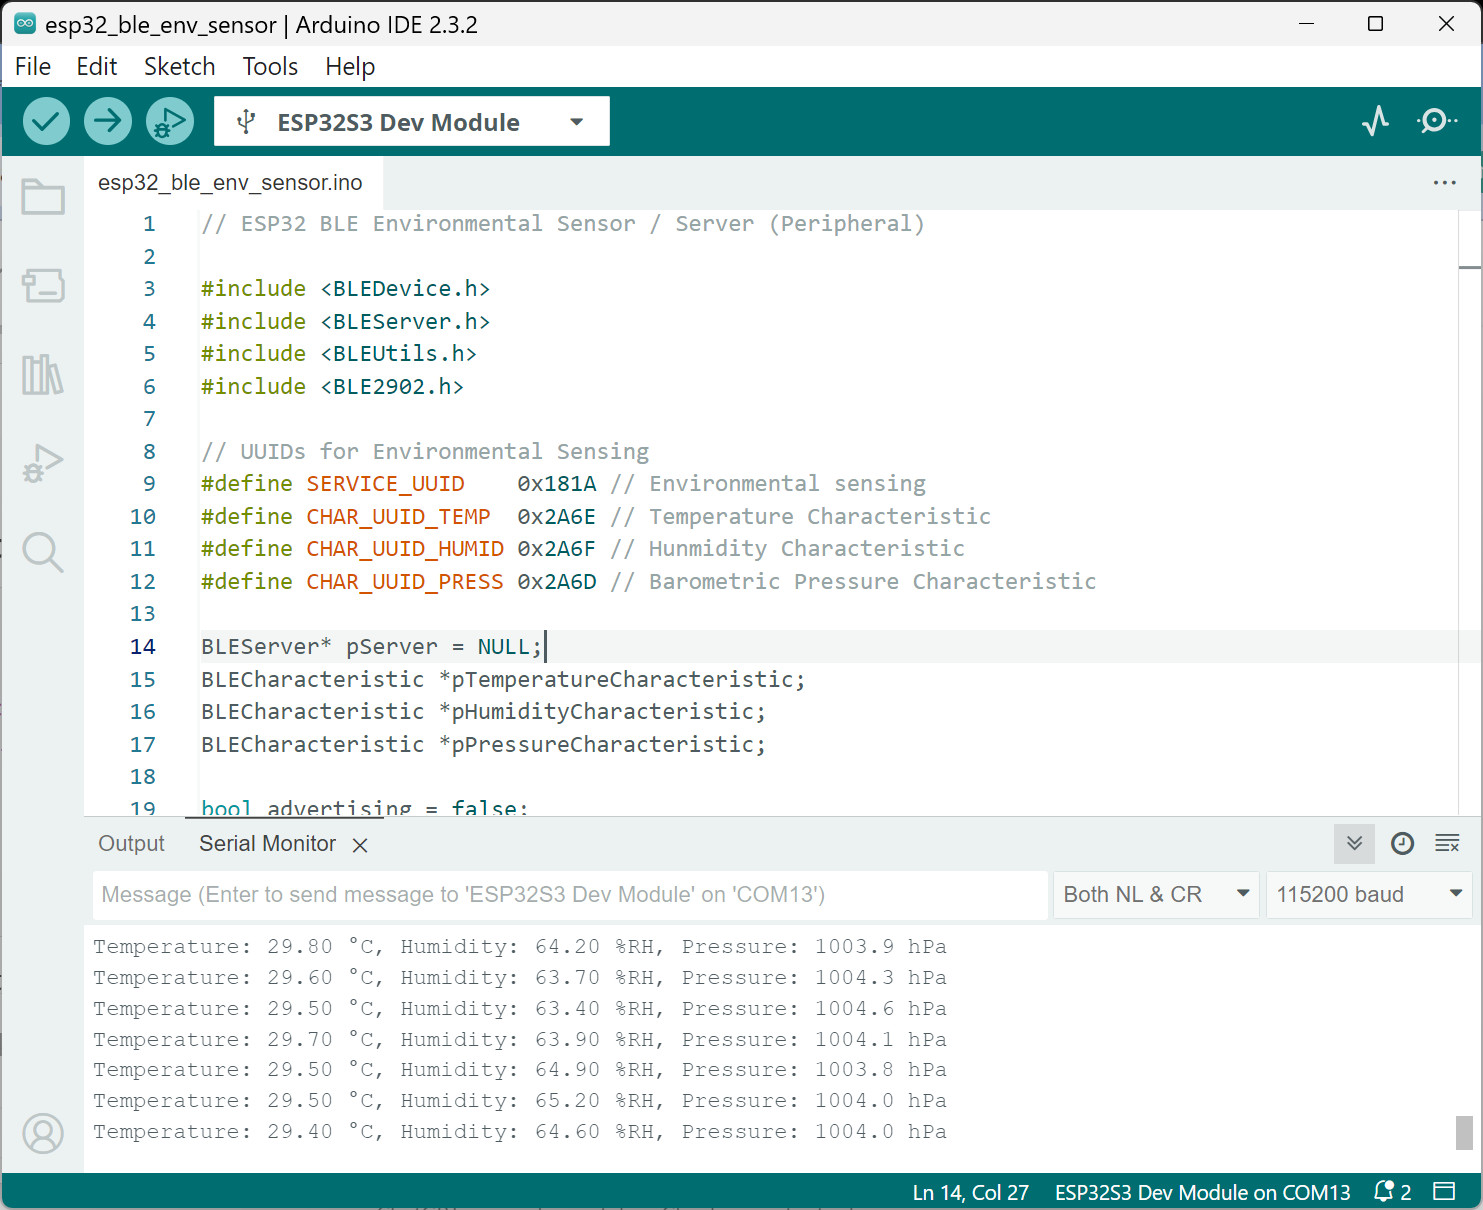1483x1210 pixels.
Task: Select the Serial Monitor tab
Action: (x=267, y=844)
